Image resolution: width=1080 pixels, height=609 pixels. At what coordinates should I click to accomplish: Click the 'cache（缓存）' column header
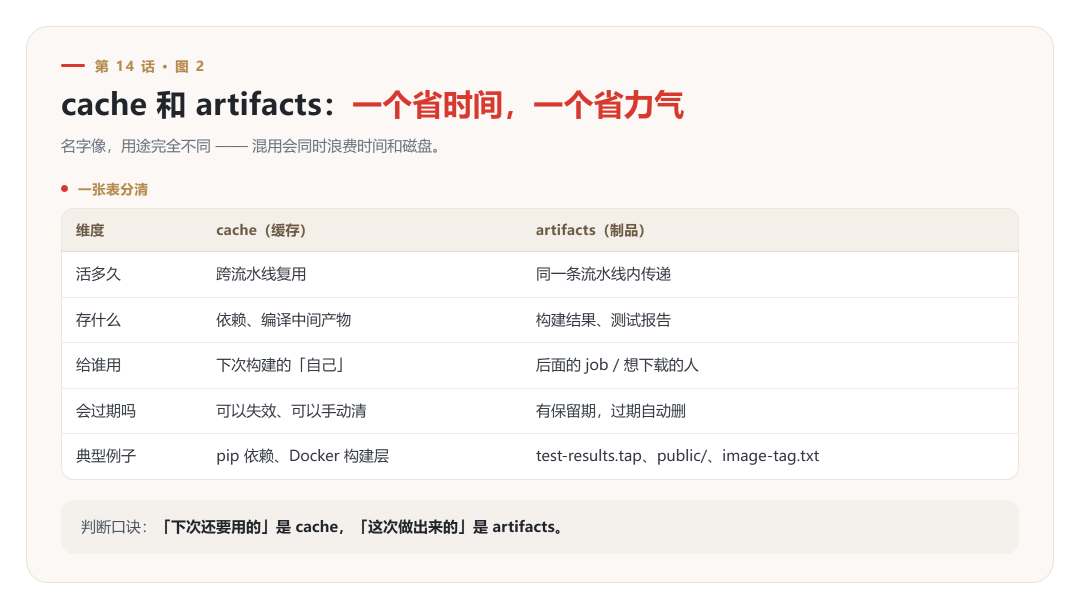[261, 230]
